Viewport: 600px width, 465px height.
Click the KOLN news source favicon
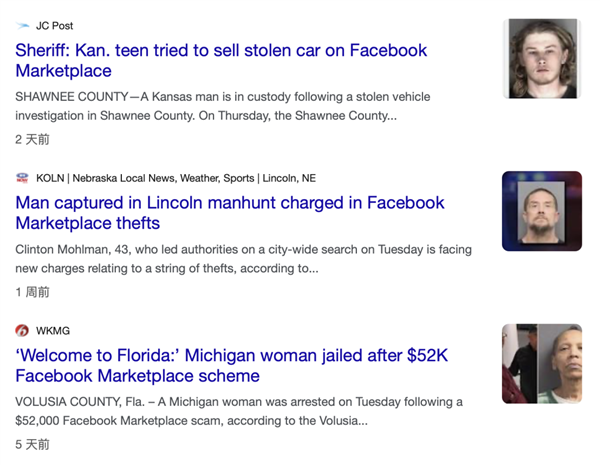point(23,178)
